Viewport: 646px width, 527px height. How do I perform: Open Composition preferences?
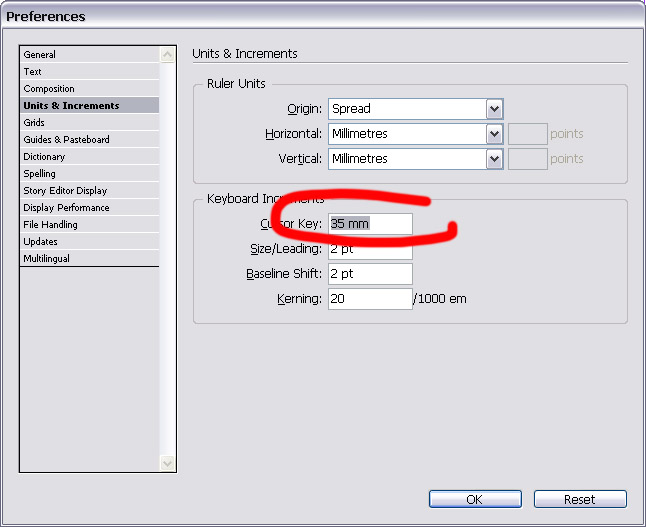coord(89,89)
